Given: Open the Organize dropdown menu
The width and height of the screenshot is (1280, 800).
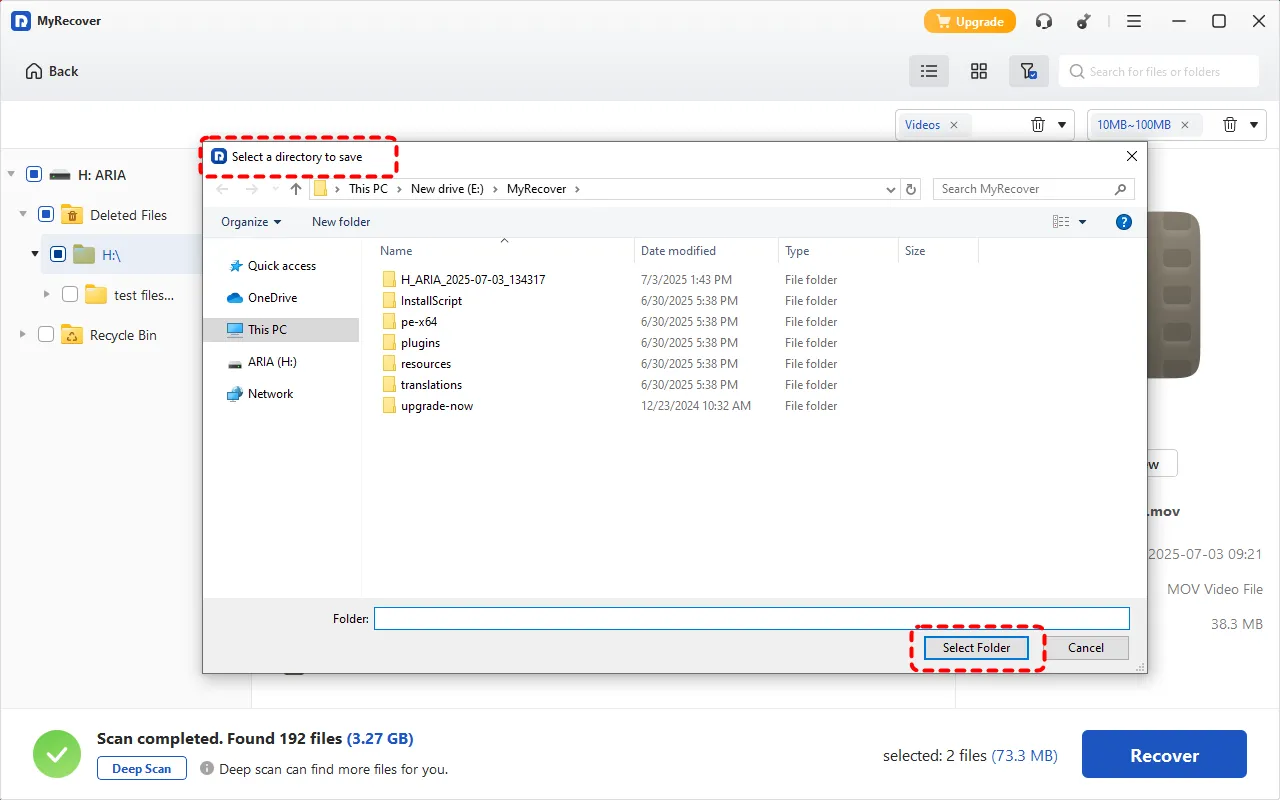Looking at the screenshot, I should click(x=251, y=222).
